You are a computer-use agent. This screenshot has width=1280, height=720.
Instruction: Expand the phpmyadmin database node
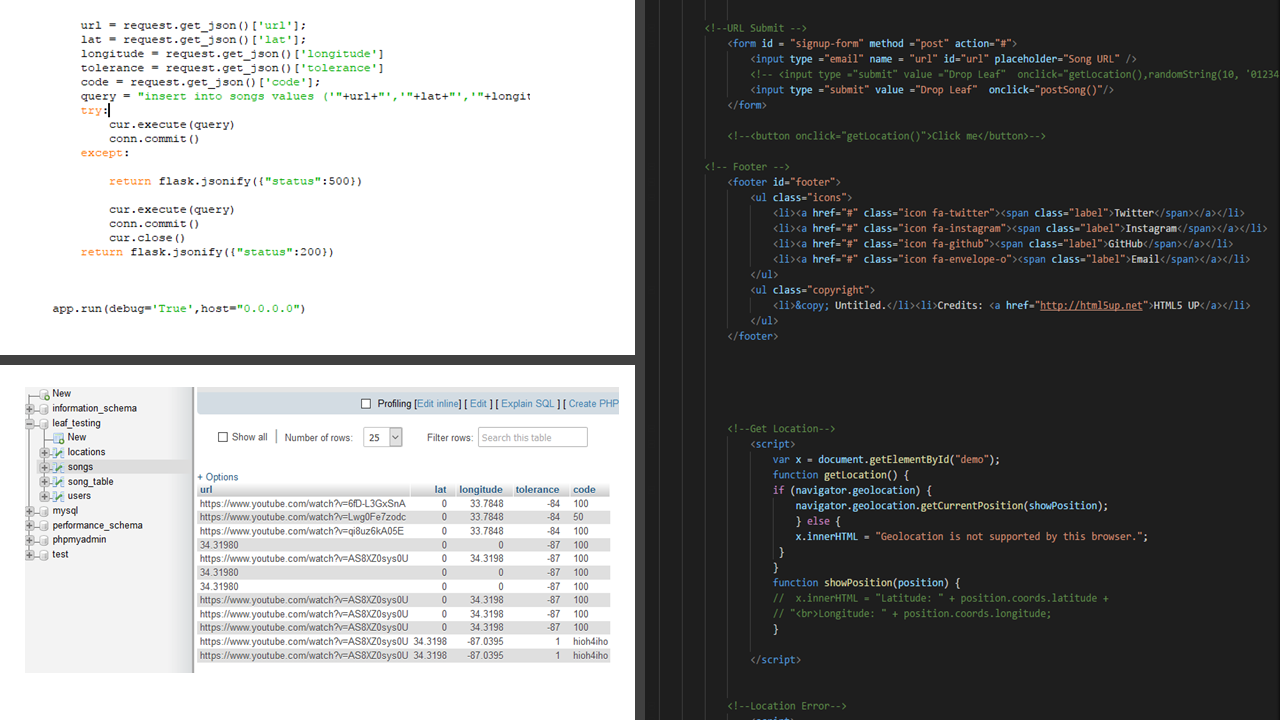click(30, 540)
